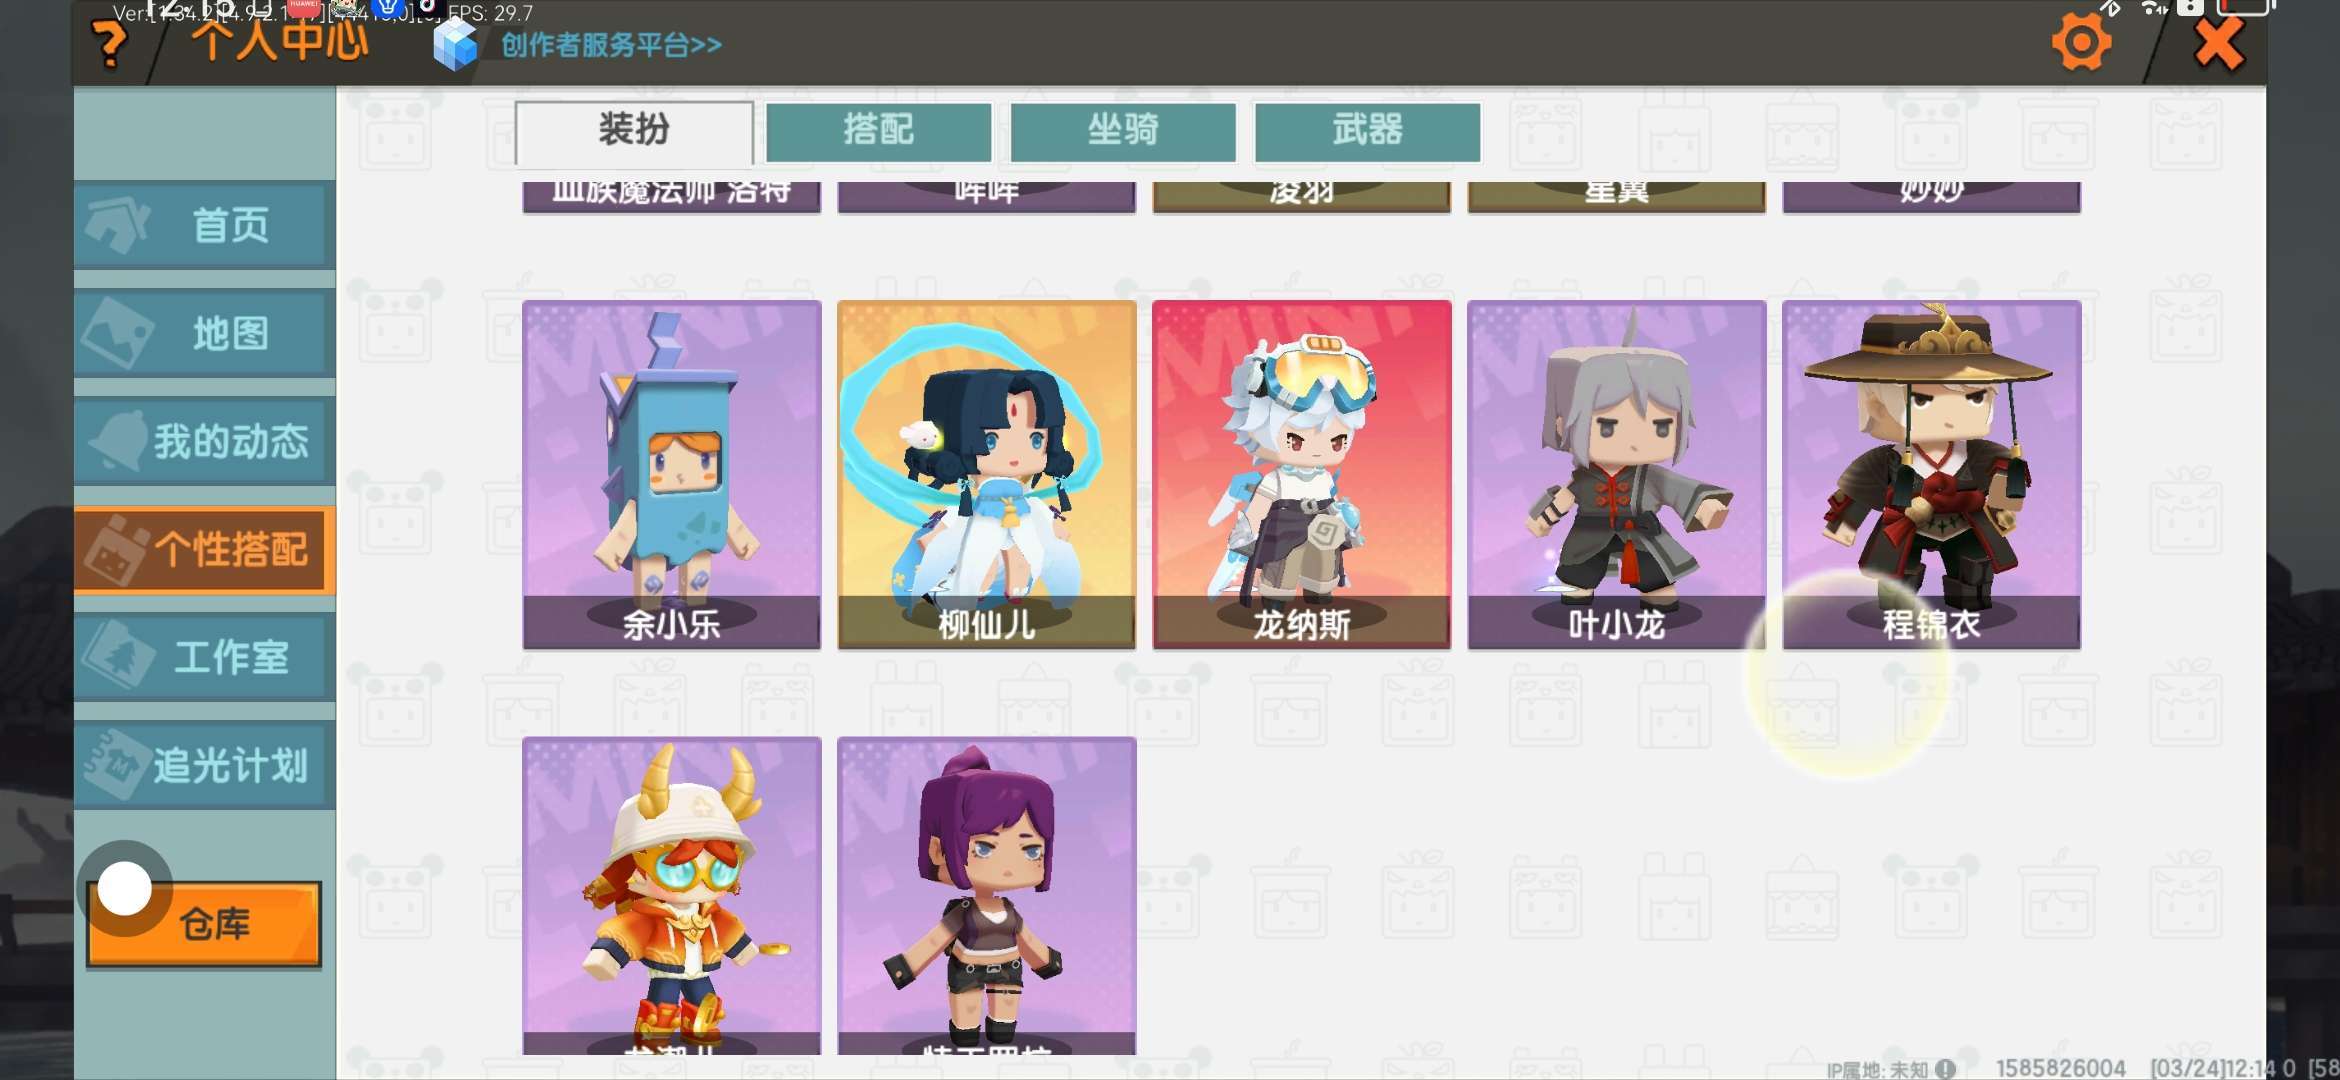This screenshot has height=1080, width=2340.
Task: Open the 仓库 warehouse button
Action: tap(205, 924)
